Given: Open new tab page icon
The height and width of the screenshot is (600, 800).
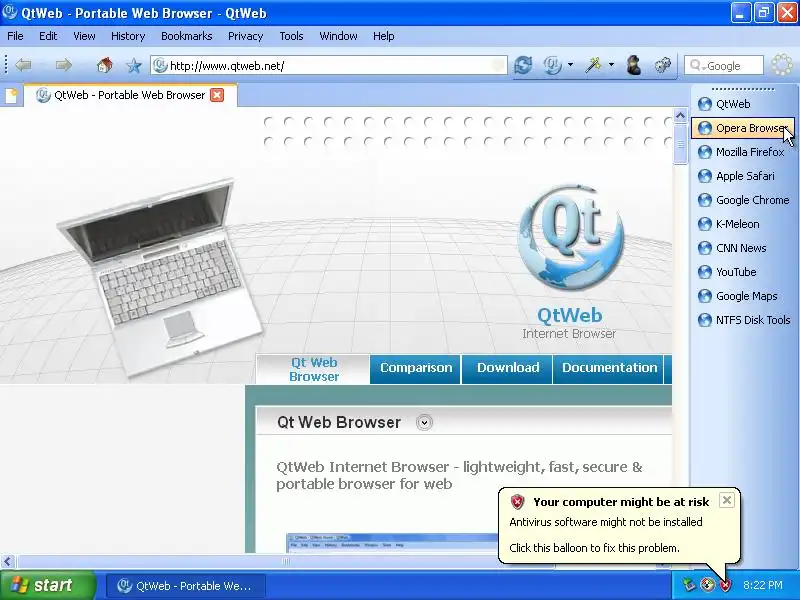Looking at the screenshot, I should (x=11, y=95).
